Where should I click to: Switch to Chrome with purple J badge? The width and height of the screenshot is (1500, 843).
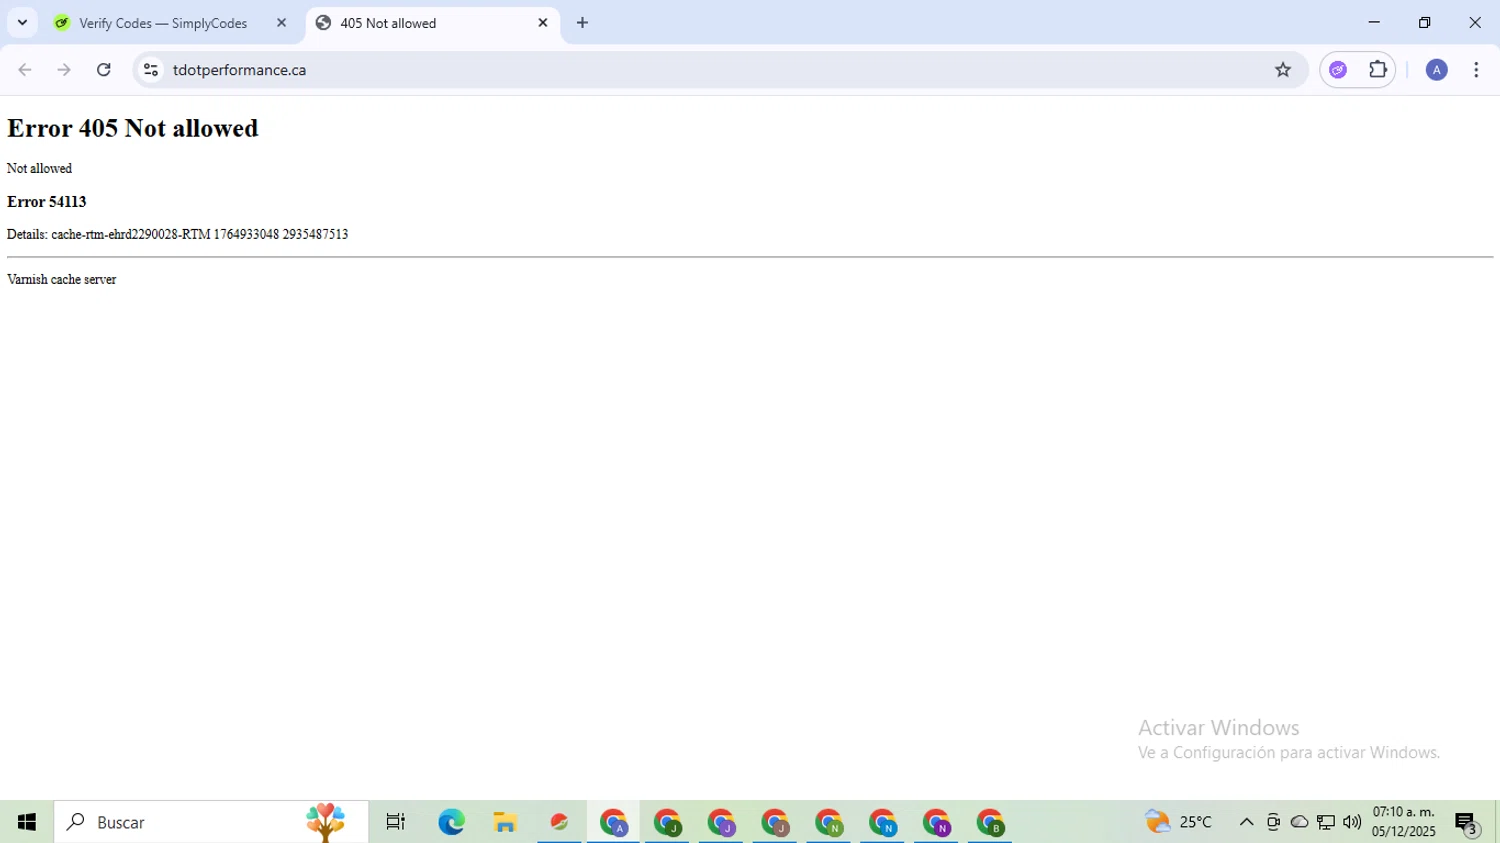(x=721, y=822)
